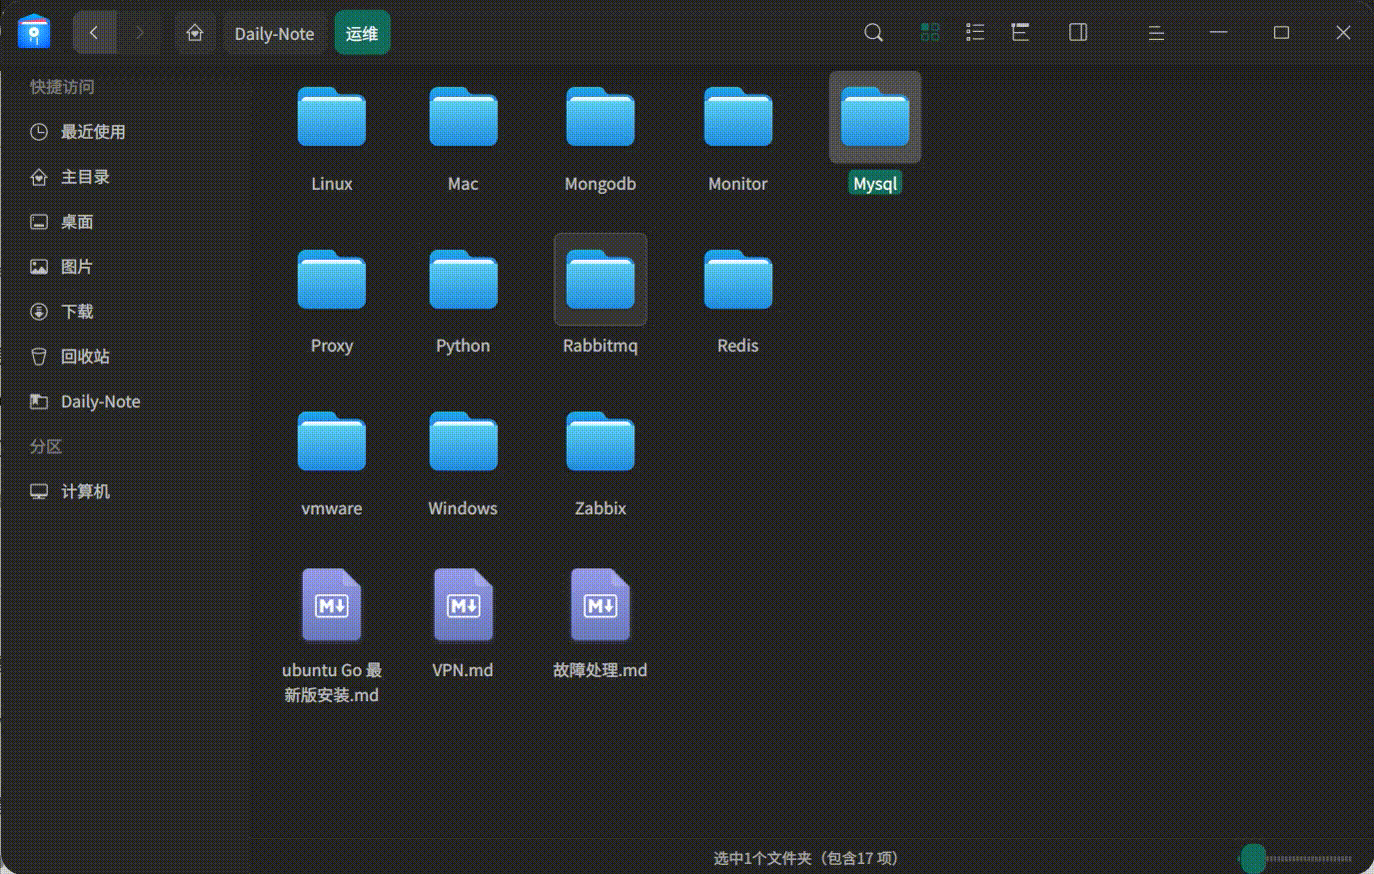Select the Monitor folder icon
The height and width of the screenshot is (874, 1374).
tap(738, 117)
